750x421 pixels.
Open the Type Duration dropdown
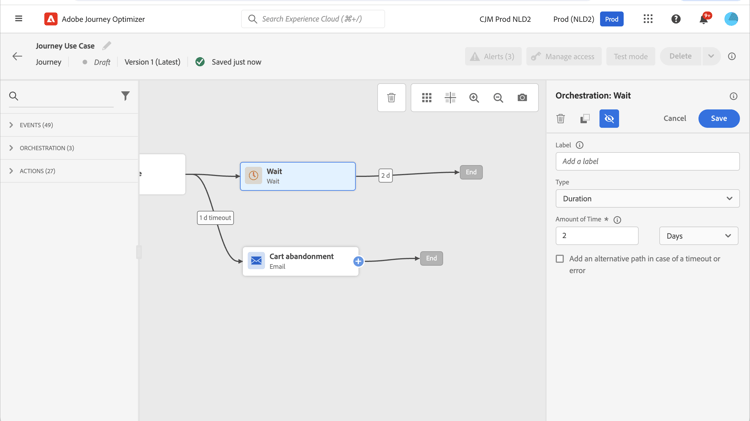coord(647,199)
